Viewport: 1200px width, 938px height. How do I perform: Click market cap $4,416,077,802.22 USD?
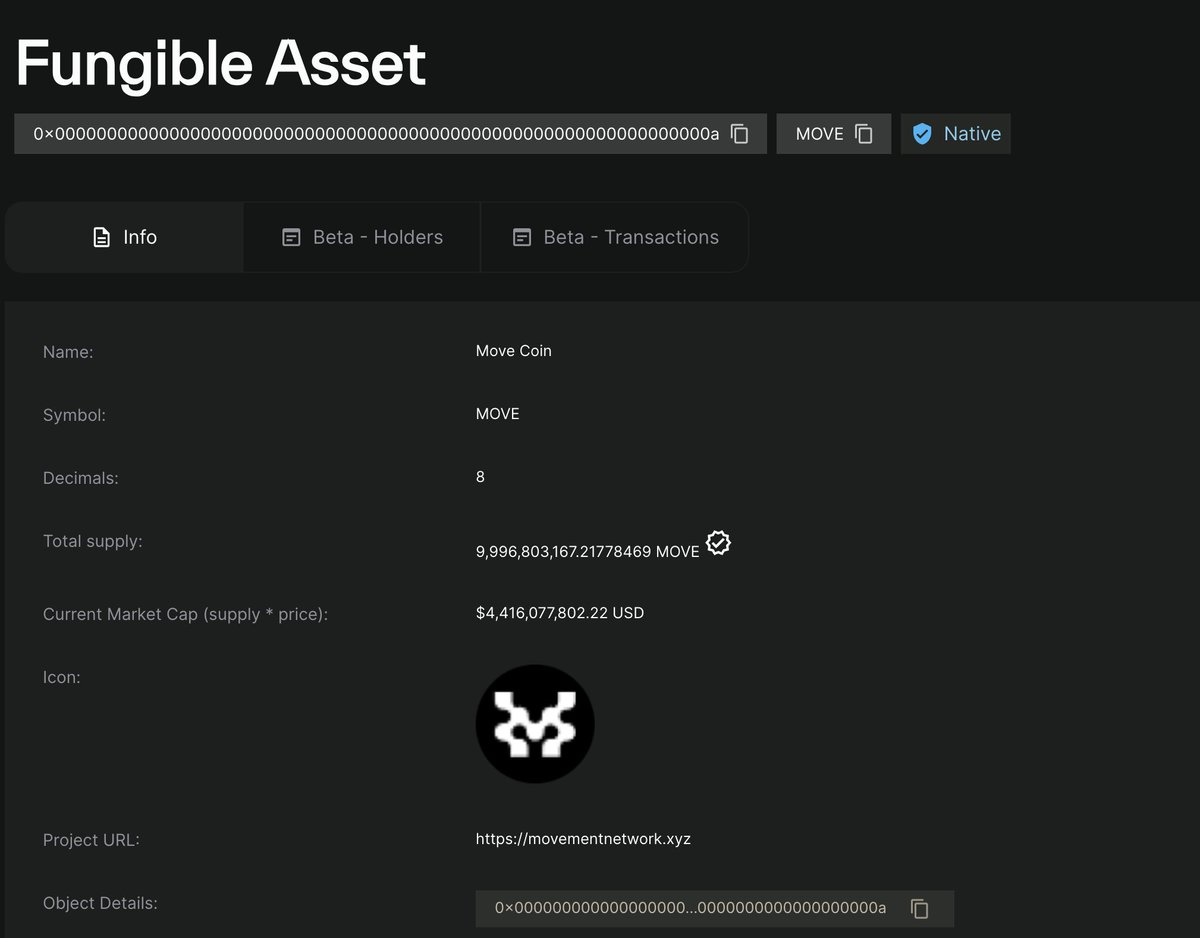[x=560, y=613]
